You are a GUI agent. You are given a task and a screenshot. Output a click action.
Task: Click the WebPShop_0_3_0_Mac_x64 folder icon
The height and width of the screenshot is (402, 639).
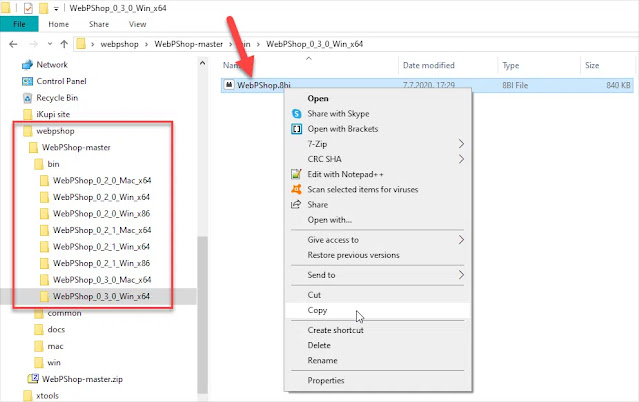(x=44, y=280)
